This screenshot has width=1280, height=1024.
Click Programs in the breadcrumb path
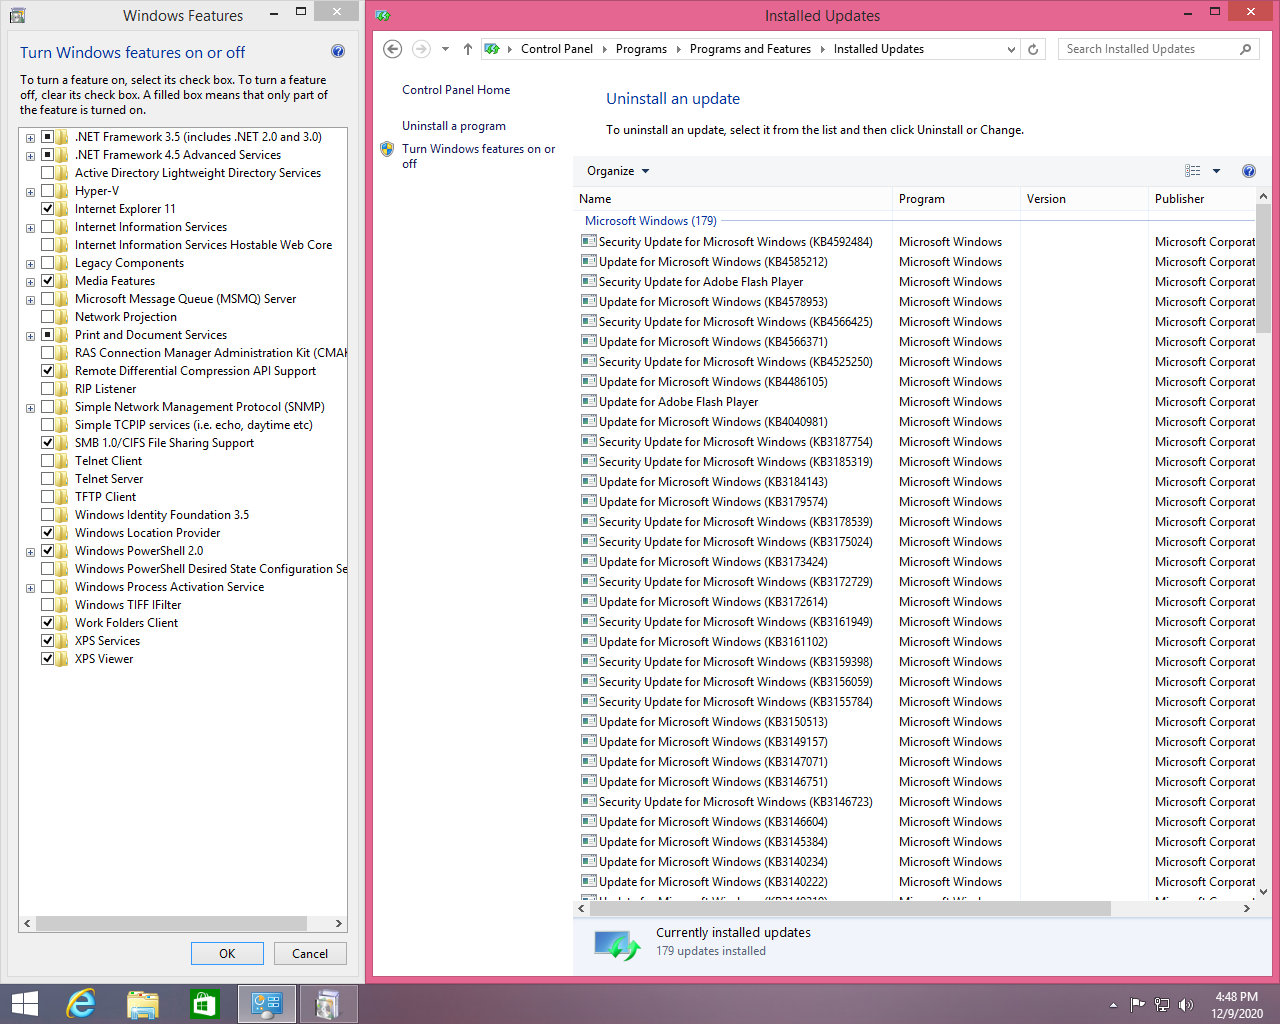[x=641, y=49]
